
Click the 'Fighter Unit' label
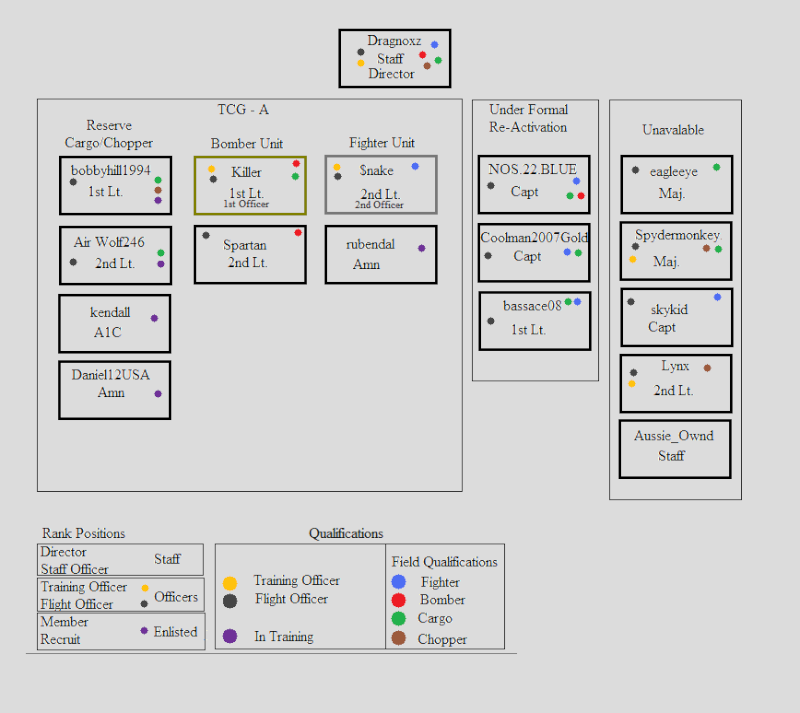(x=382, y=143)
